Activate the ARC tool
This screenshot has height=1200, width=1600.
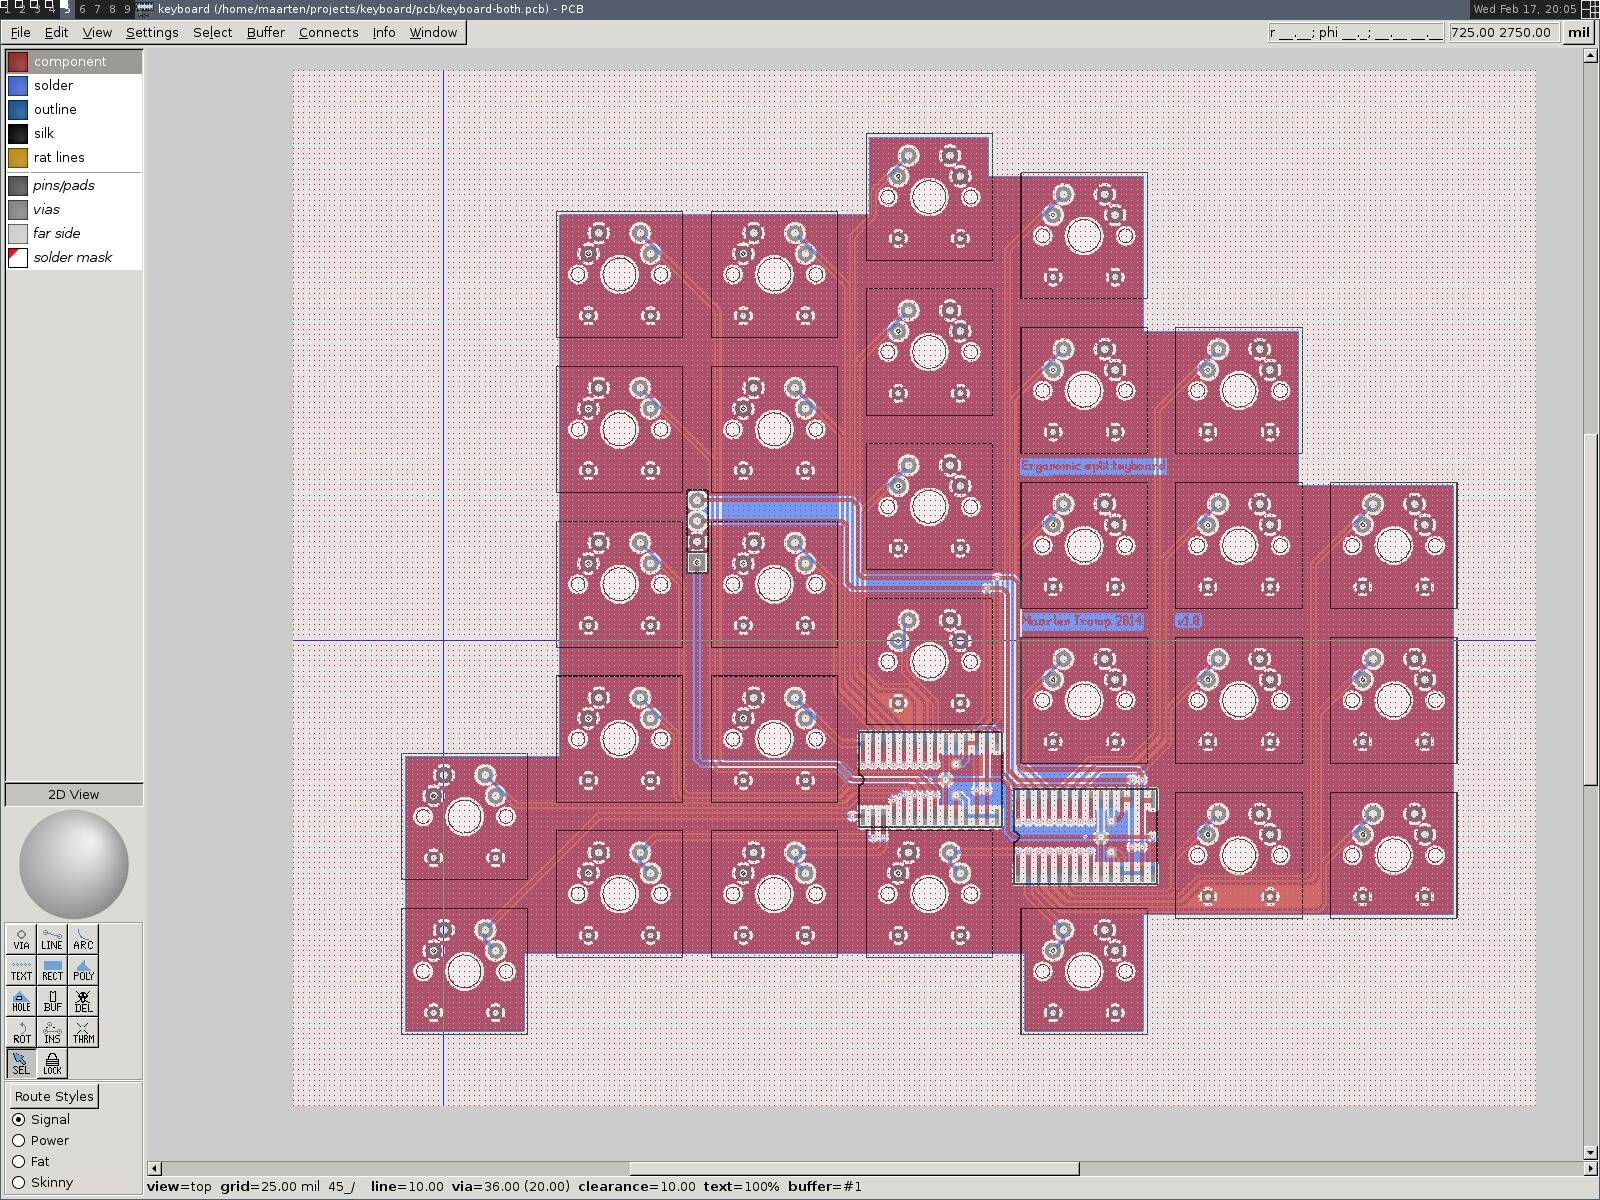(83, 939)
